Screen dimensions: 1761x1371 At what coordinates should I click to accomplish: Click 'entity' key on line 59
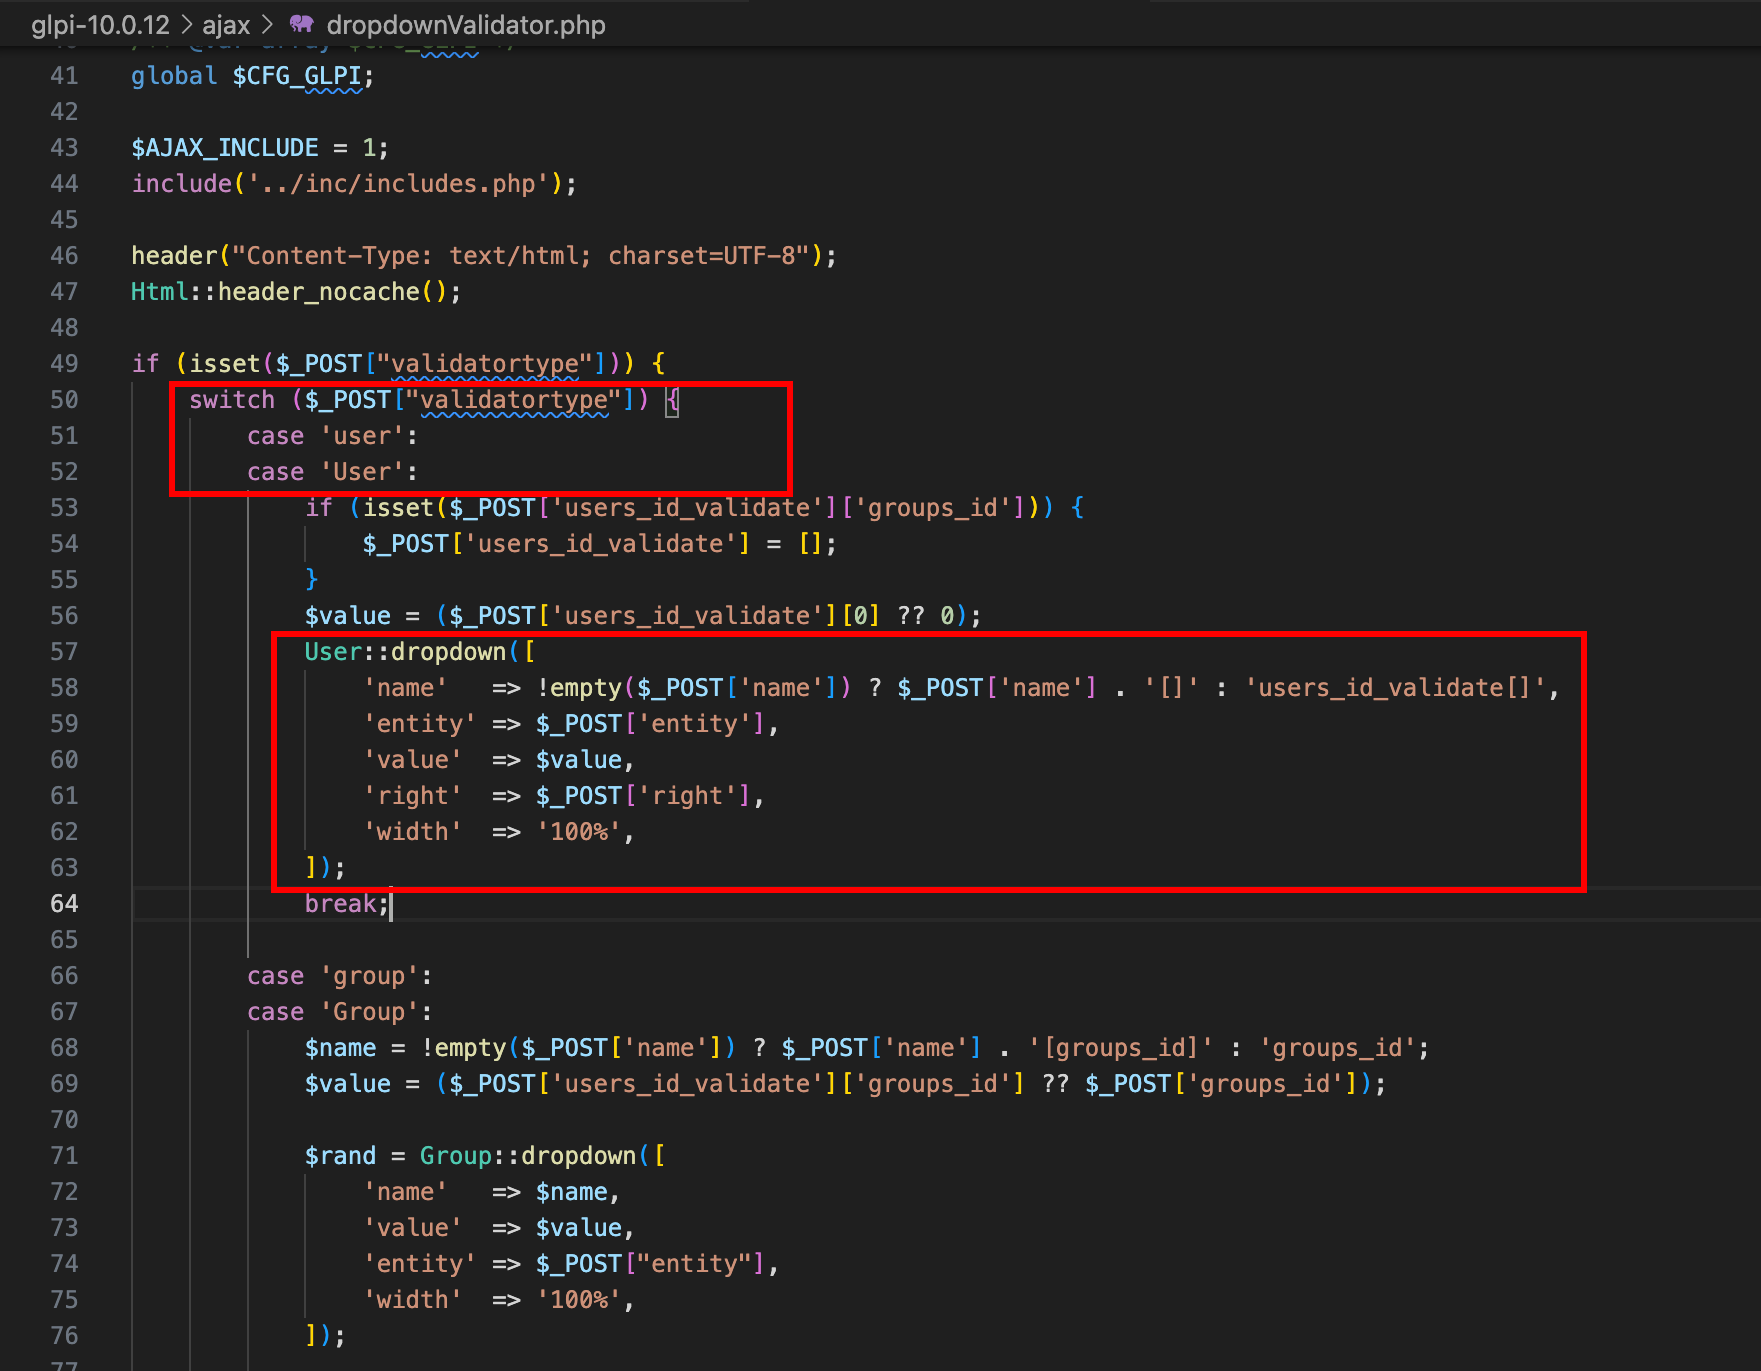419,724
